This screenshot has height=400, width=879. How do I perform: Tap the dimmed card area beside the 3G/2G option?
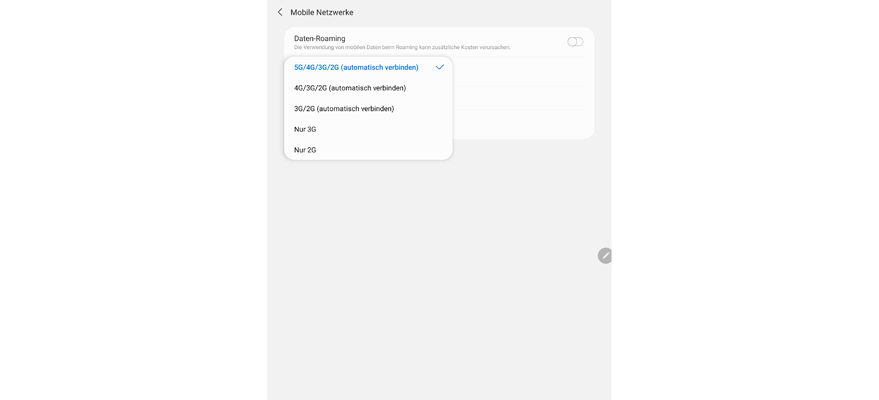pyautogui.click(x=522, y=108)
